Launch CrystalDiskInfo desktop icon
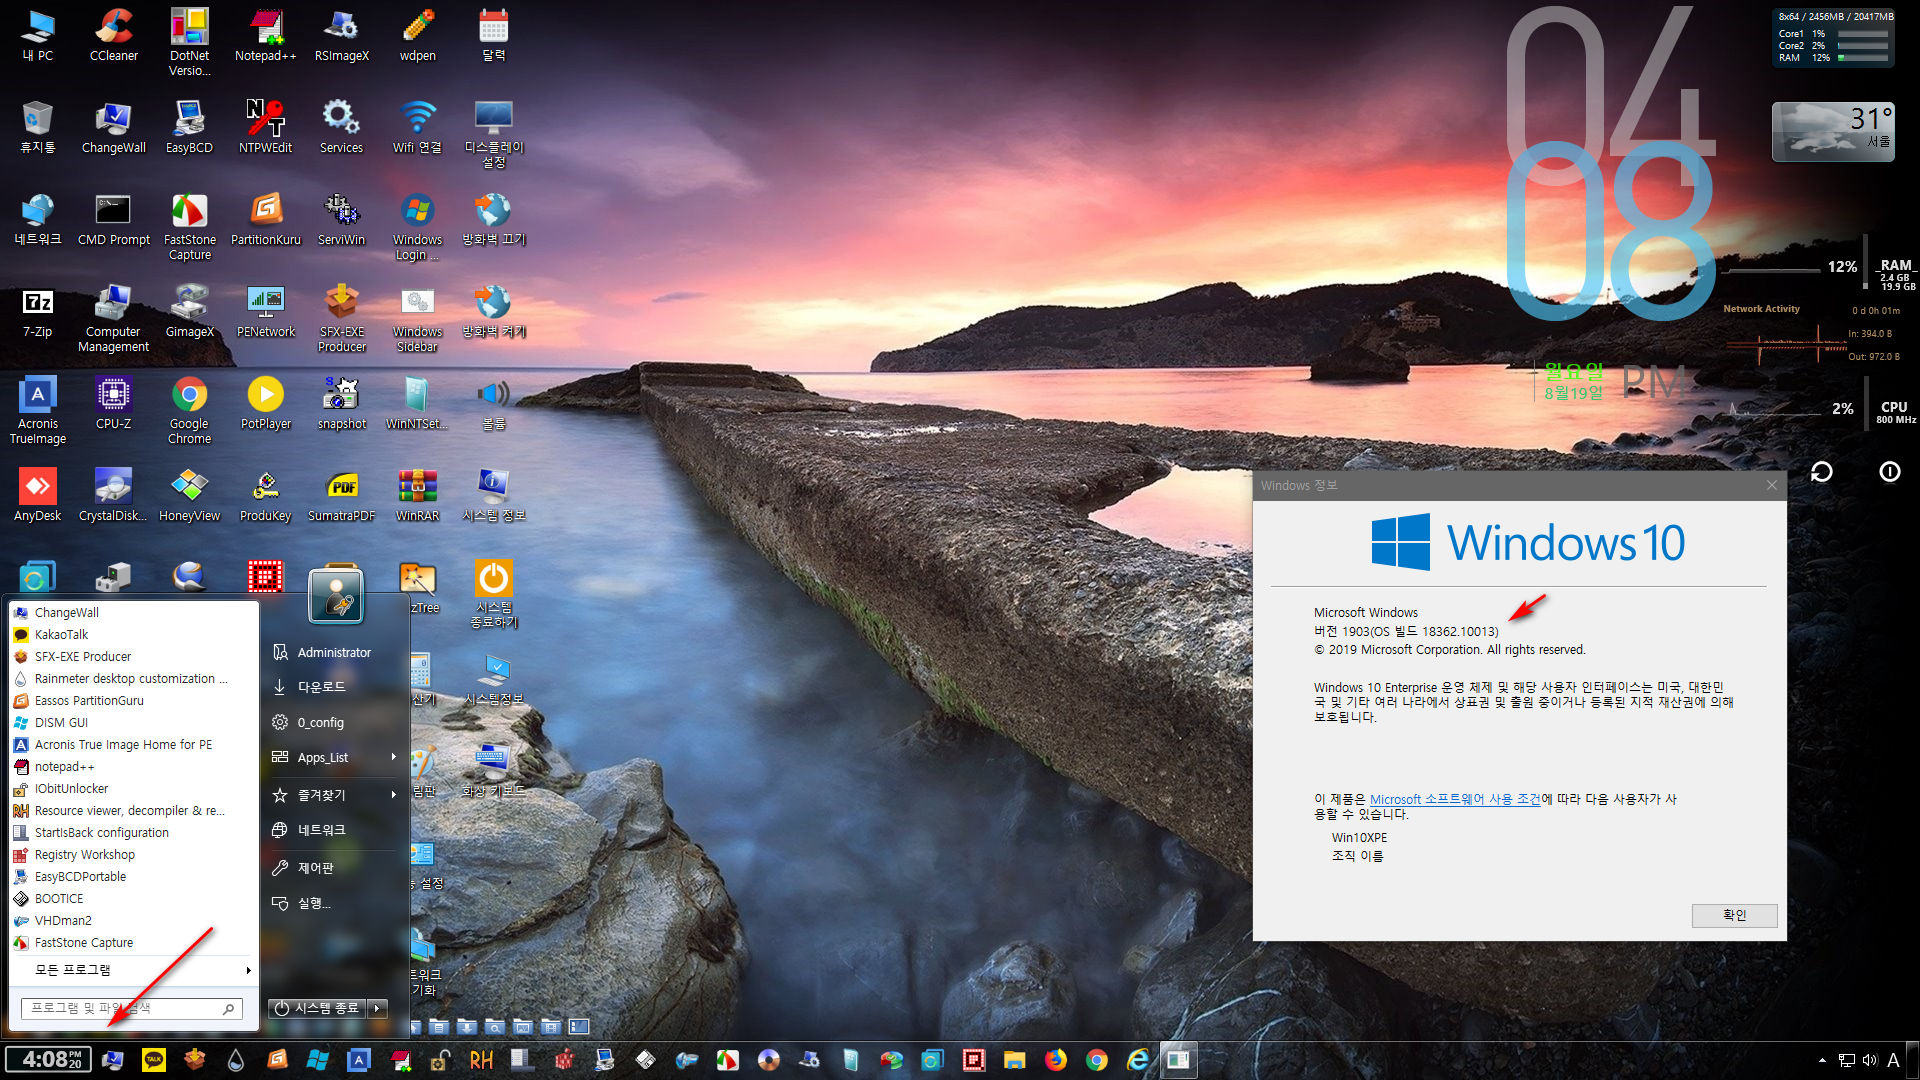The image size is (1920, 1080). click(x=113, y=495)
